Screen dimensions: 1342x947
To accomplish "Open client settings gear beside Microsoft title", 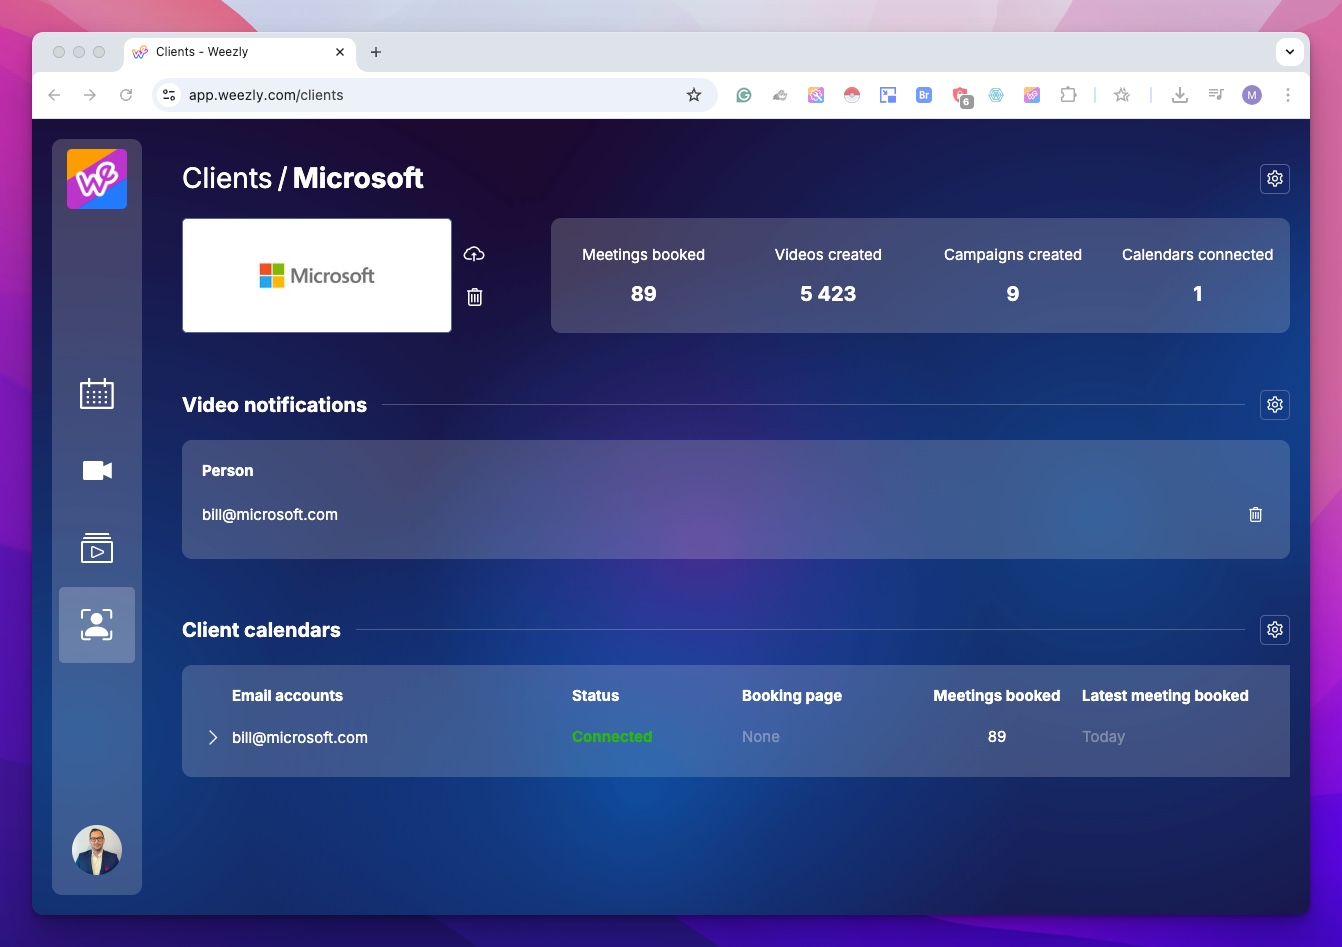I will click(x=1275, y=178).
